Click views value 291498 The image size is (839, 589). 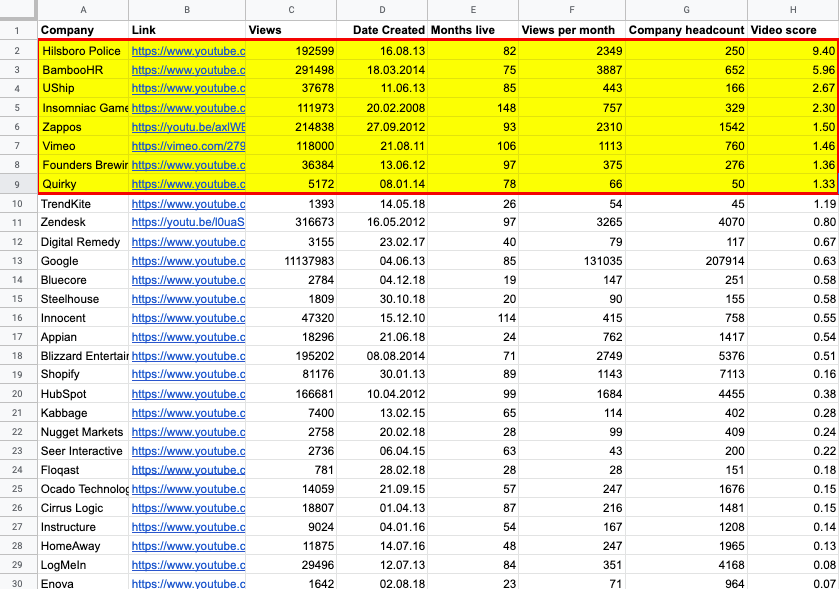coord(291,70)
